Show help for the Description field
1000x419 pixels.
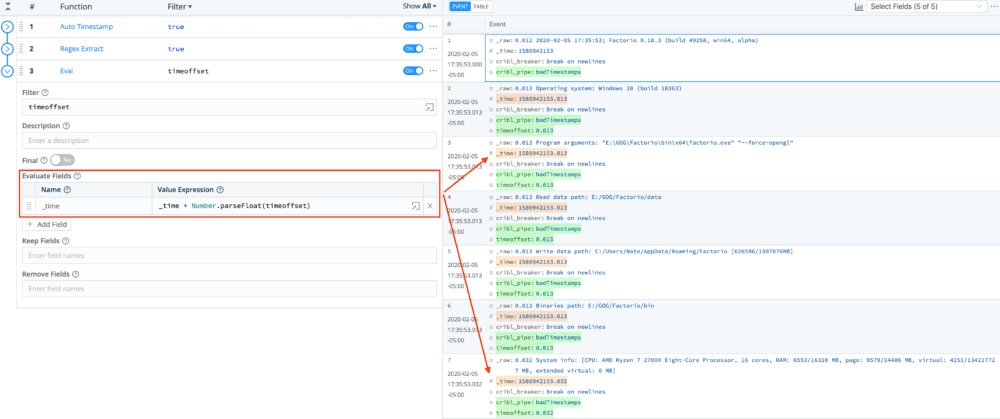point(66,126)
